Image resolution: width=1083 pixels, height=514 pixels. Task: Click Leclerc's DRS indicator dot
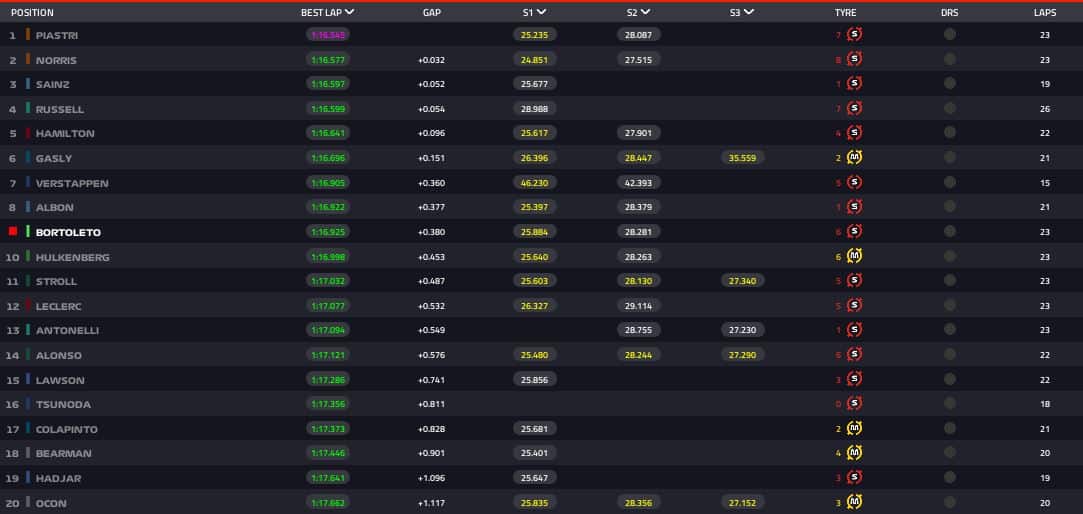pyautogui.click(x=950, y=305)
